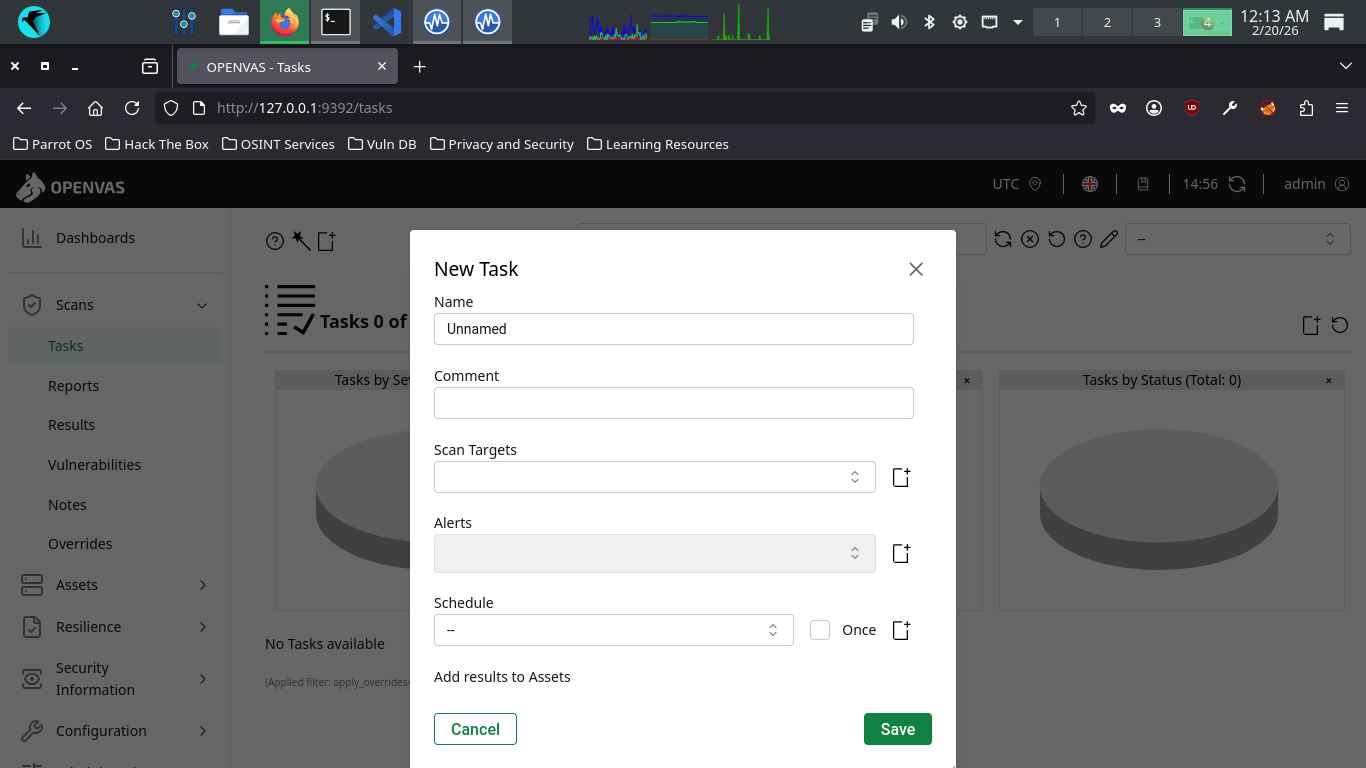Screen dimensions: 1366x768
Task: Click new schedule icon beside Once checkbox
Action: click(x=901, y=630)
